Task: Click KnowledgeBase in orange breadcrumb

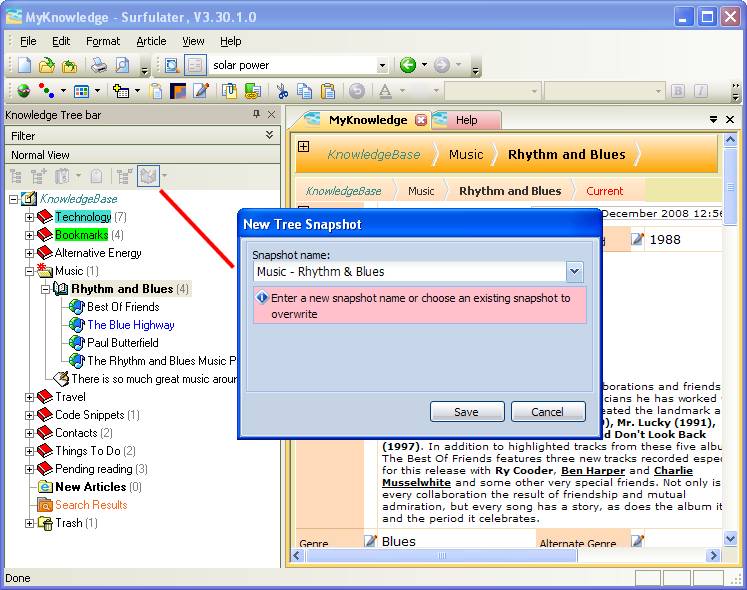Action: click(374, 154)
